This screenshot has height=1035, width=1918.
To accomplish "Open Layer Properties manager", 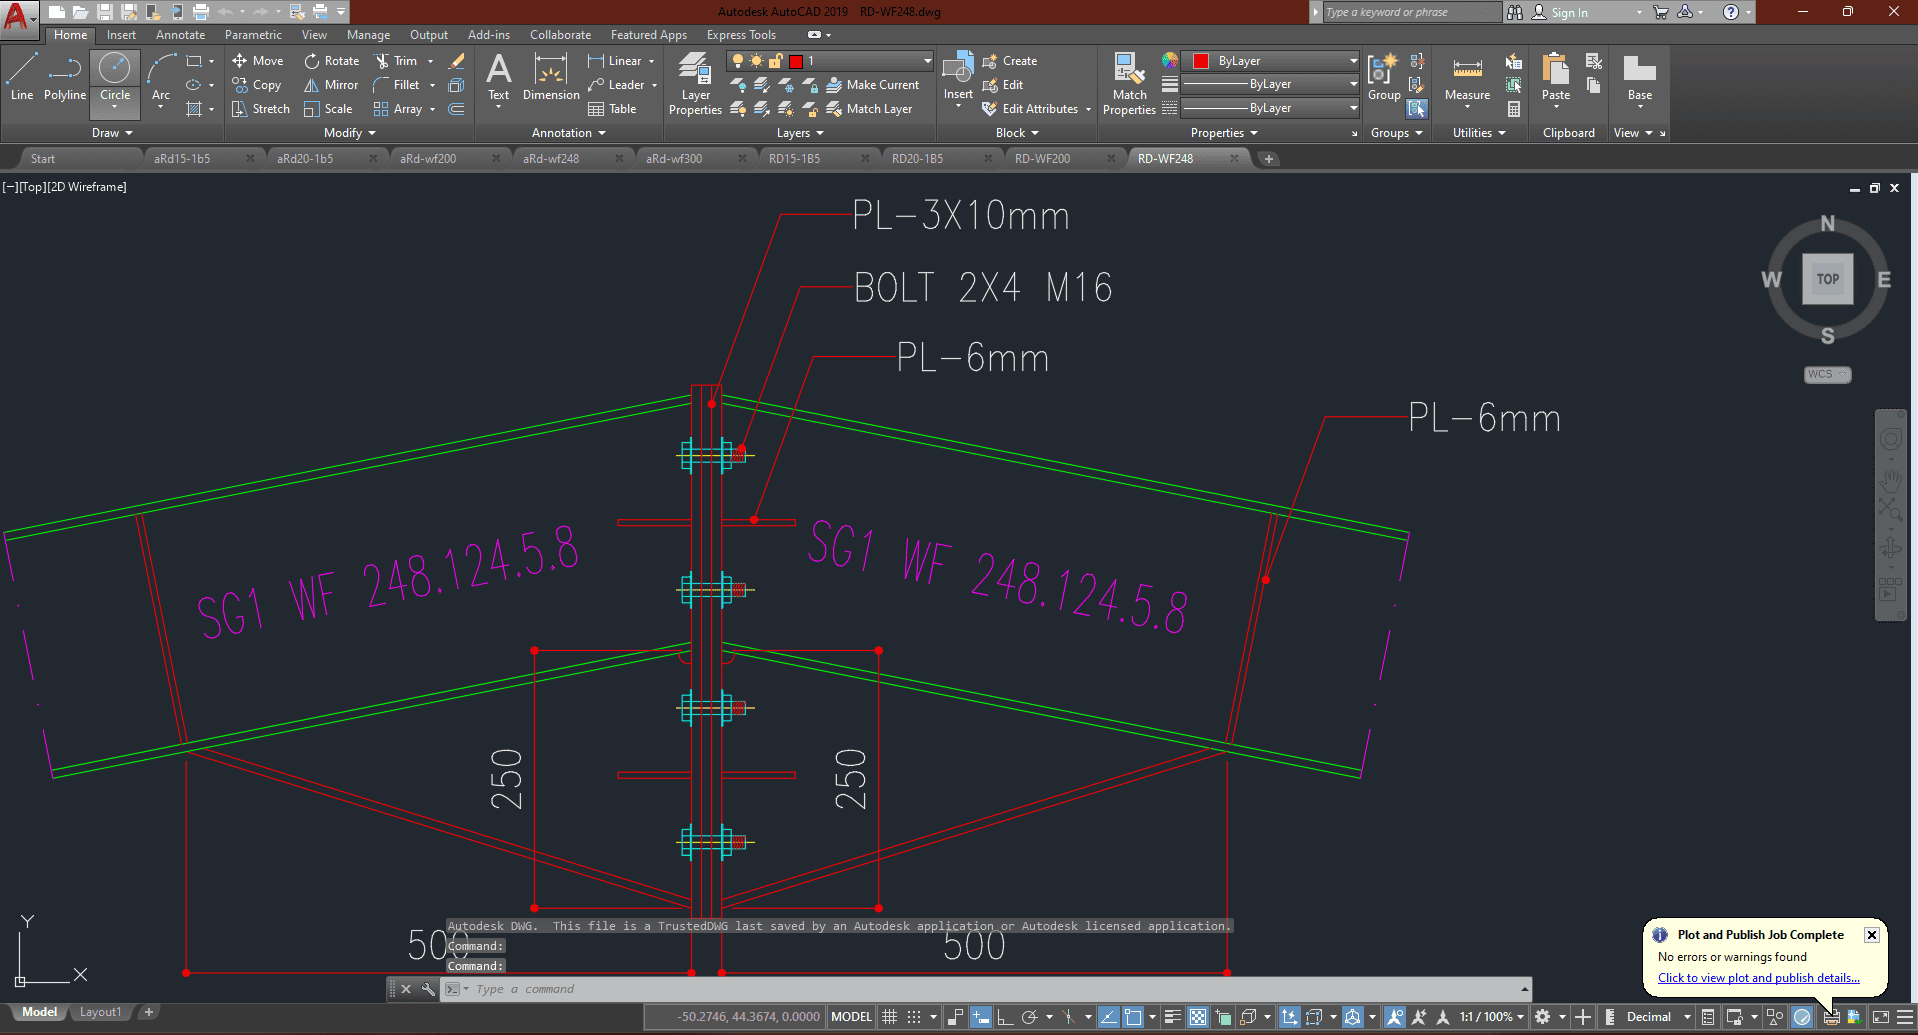I will coord(695,83).
